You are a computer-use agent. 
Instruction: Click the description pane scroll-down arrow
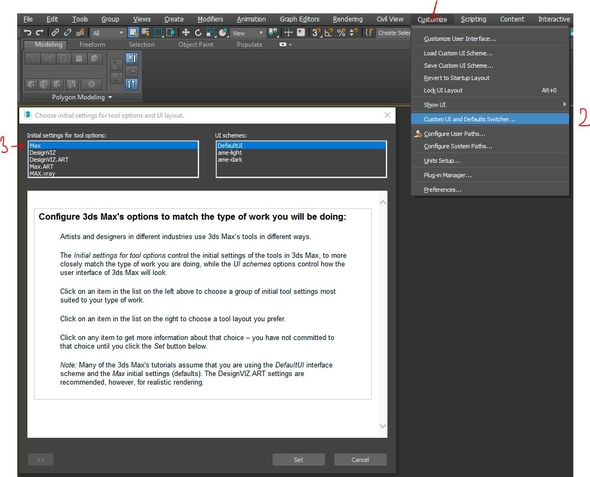tap(383, 426)
